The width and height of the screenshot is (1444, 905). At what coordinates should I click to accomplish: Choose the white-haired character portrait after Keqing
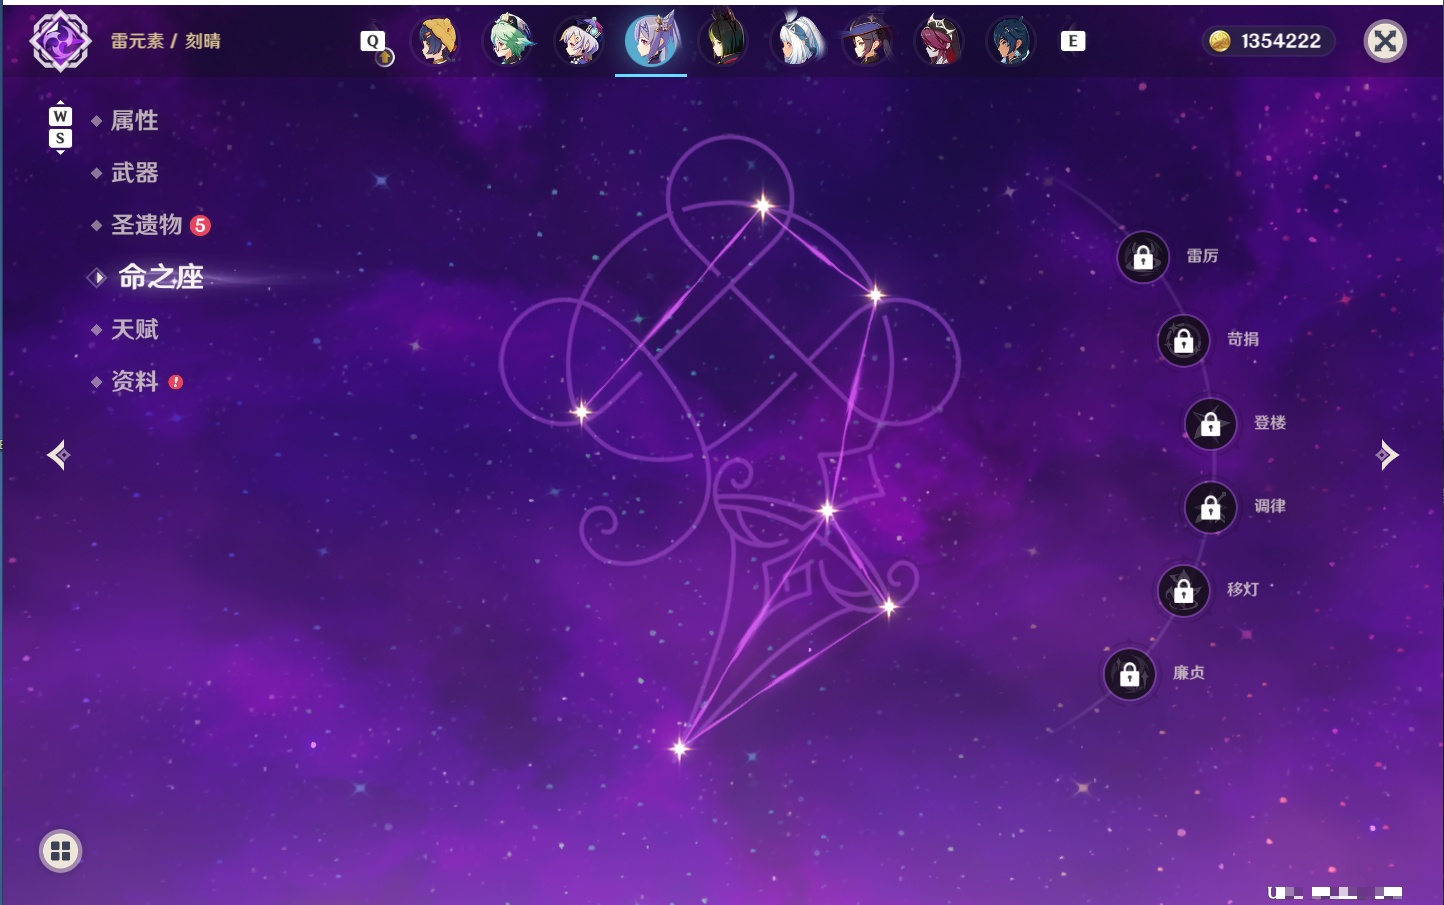(x=796, y=41)
